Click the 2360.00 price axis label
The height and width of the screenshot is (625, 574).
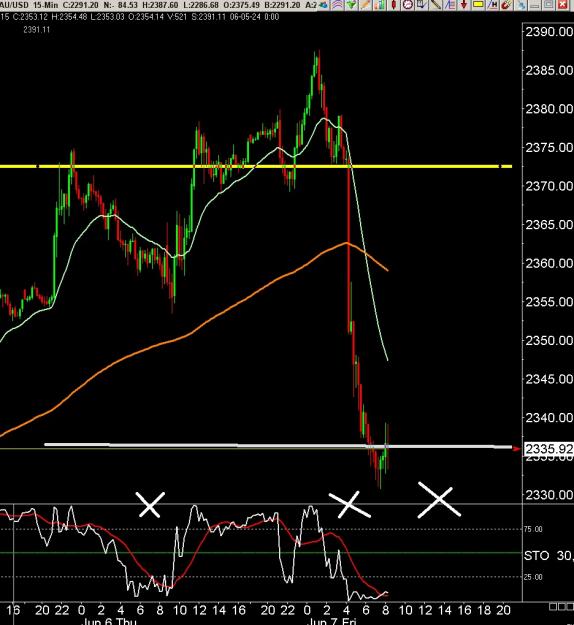[x=549, y=263]
